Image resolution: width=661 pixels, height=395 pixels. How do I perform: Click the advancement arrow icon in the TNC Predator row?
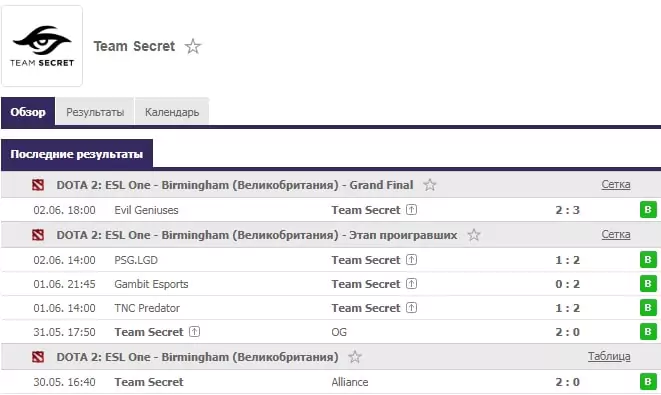click(x=411, y=308)
